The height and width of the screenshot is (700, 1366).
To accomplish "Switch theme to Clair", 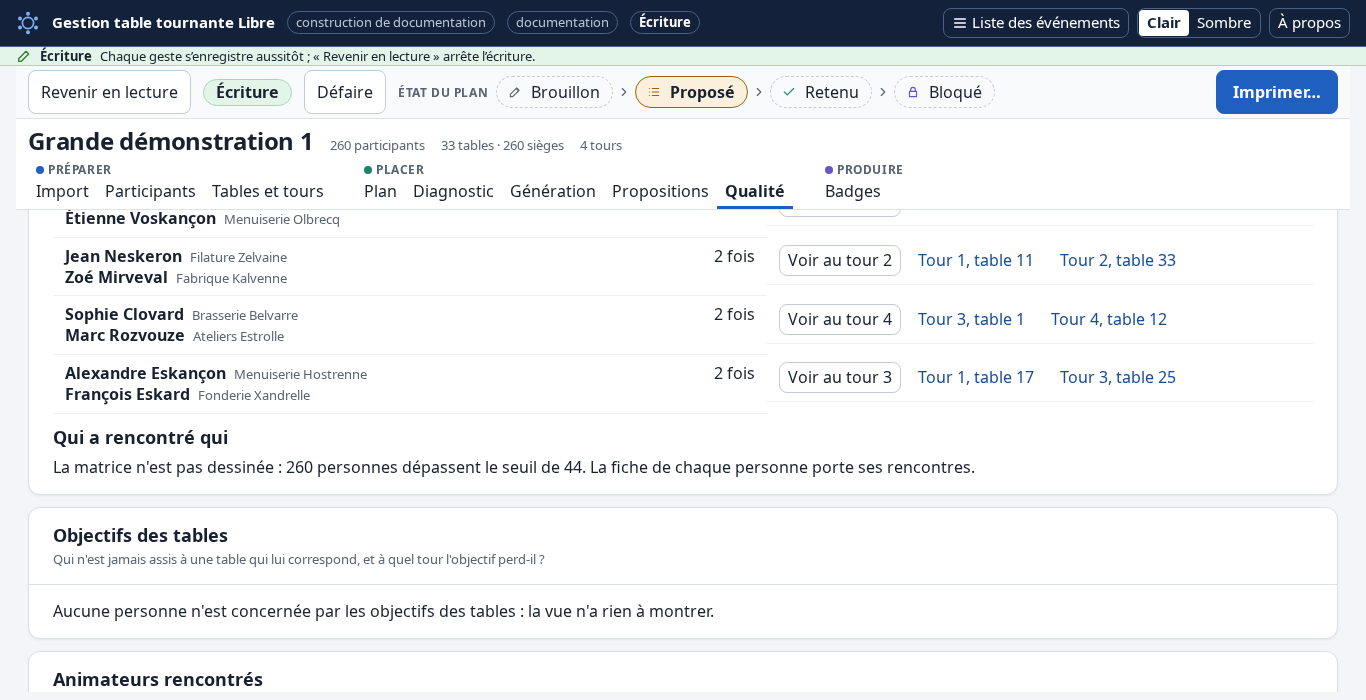I will coord(1164,23).
